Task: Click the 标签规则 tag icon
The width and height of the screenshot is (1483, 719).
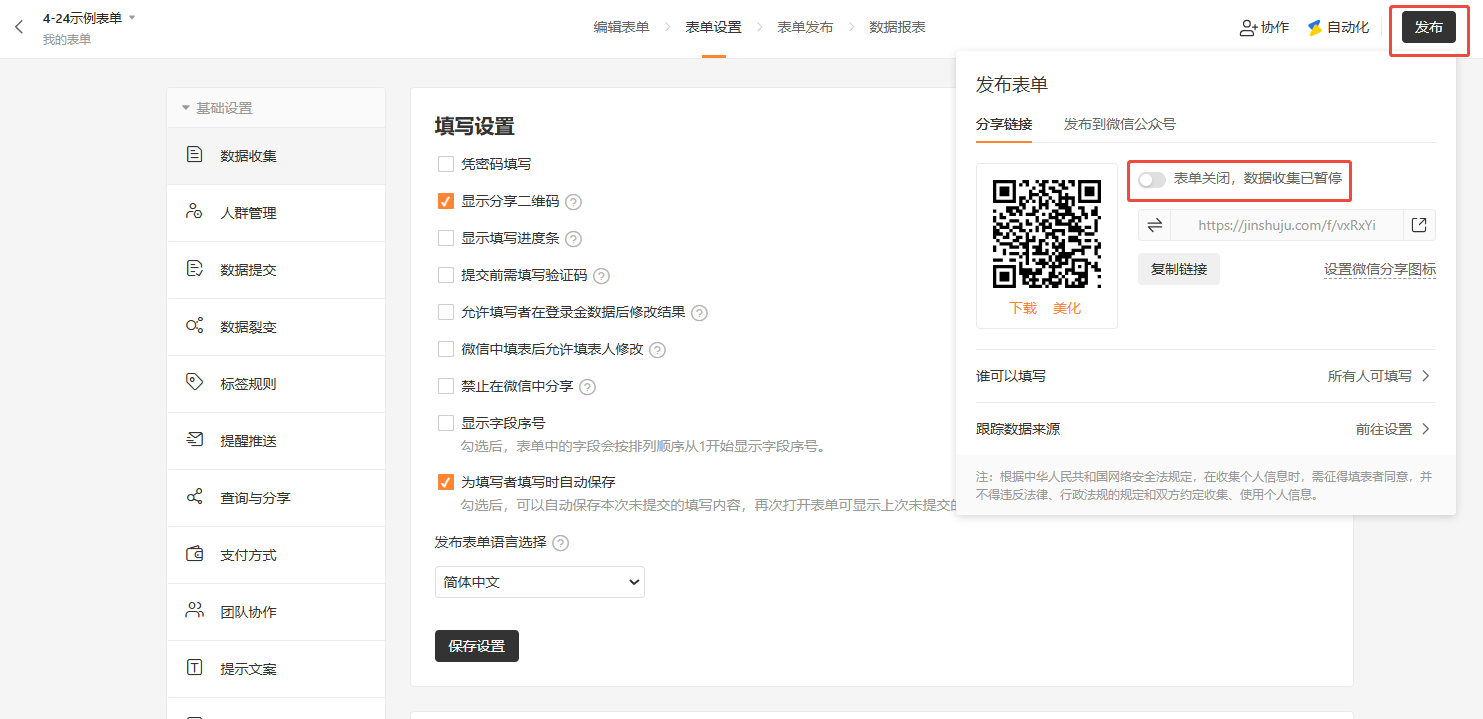Action: (195, 383)
